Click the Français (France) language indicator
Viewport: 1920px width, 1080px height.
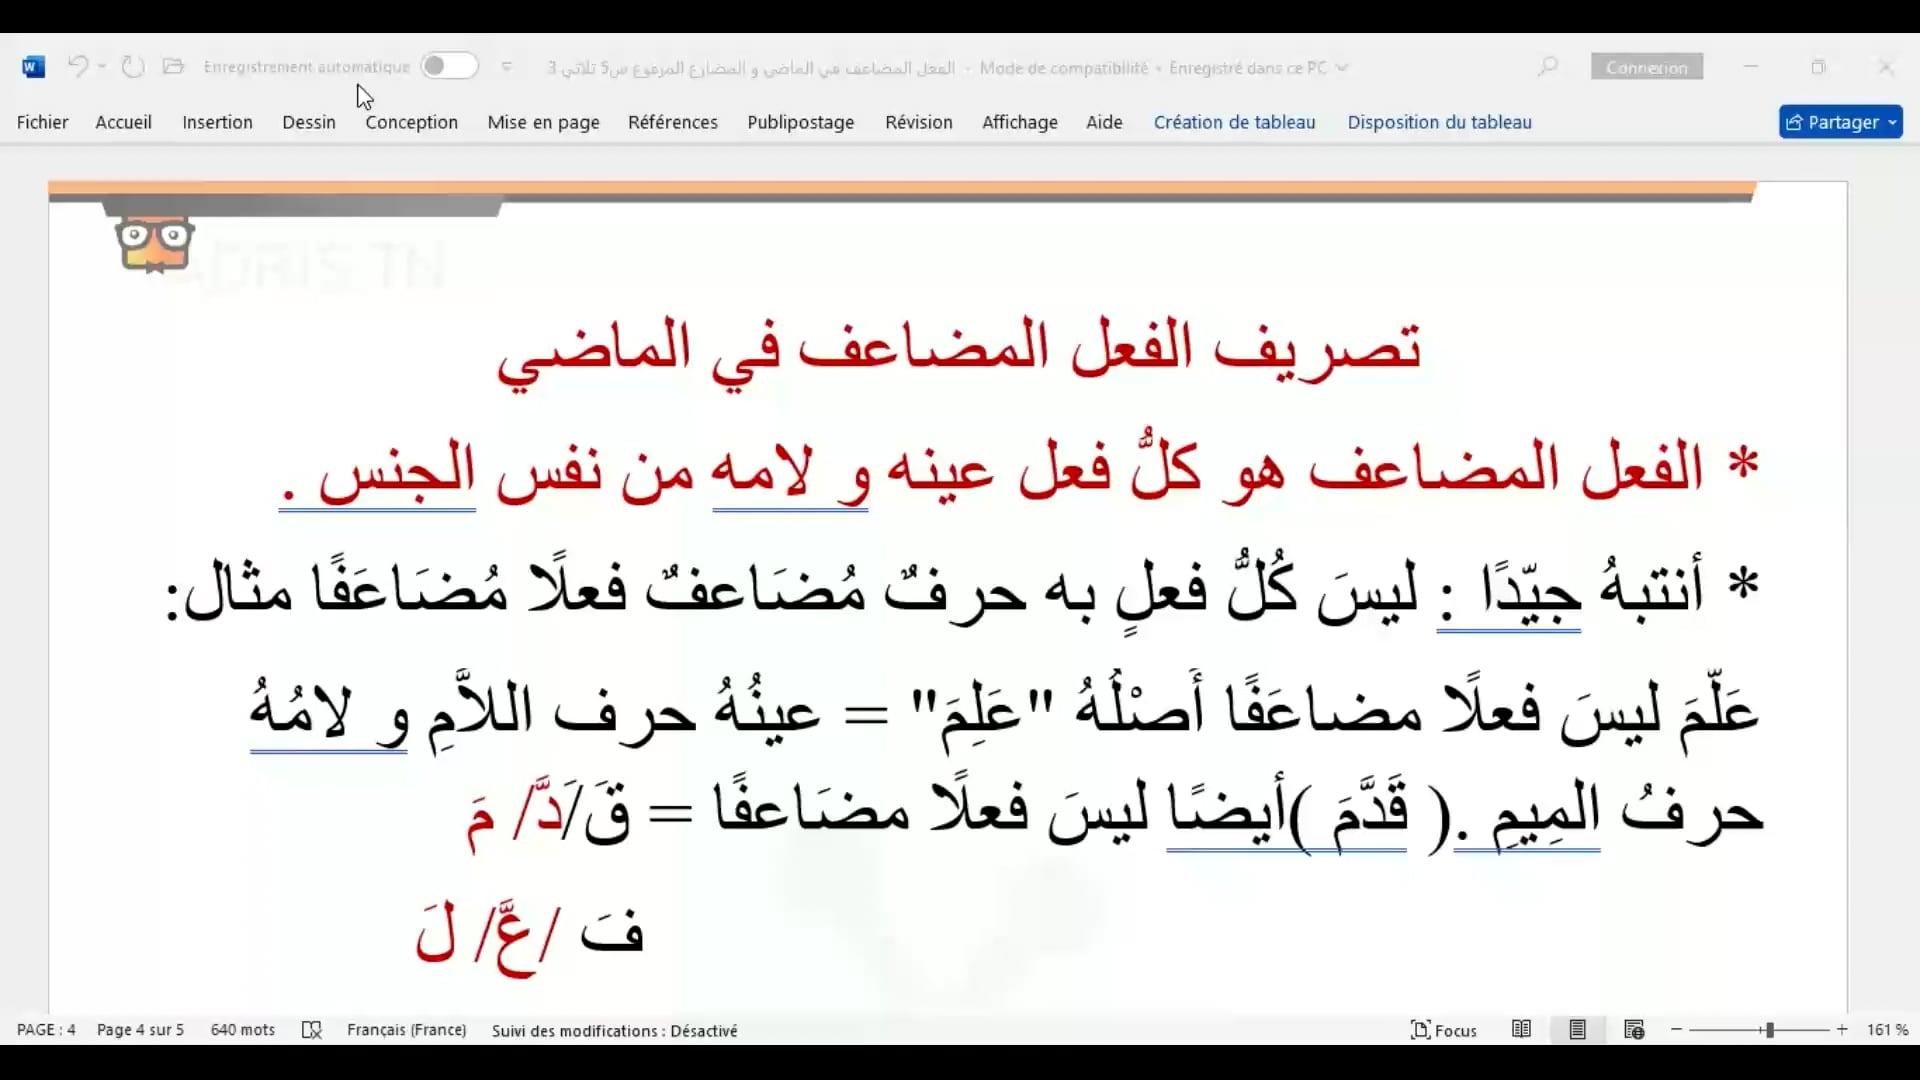(x=406, y=1030)
